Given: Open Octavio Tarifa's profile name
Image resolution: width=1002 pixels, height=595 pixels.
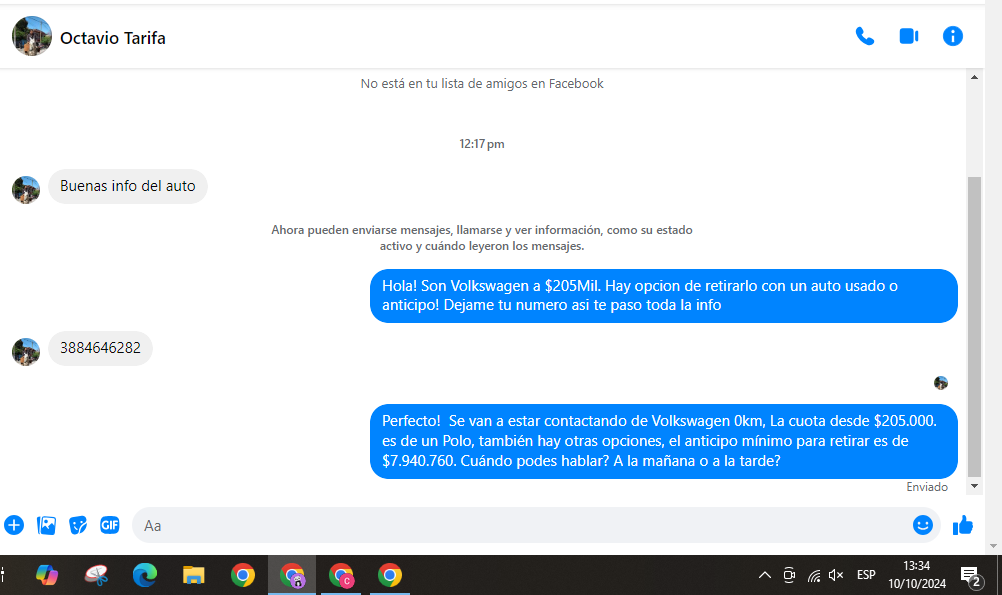Looking at the screenshot, I should [113, 38].
